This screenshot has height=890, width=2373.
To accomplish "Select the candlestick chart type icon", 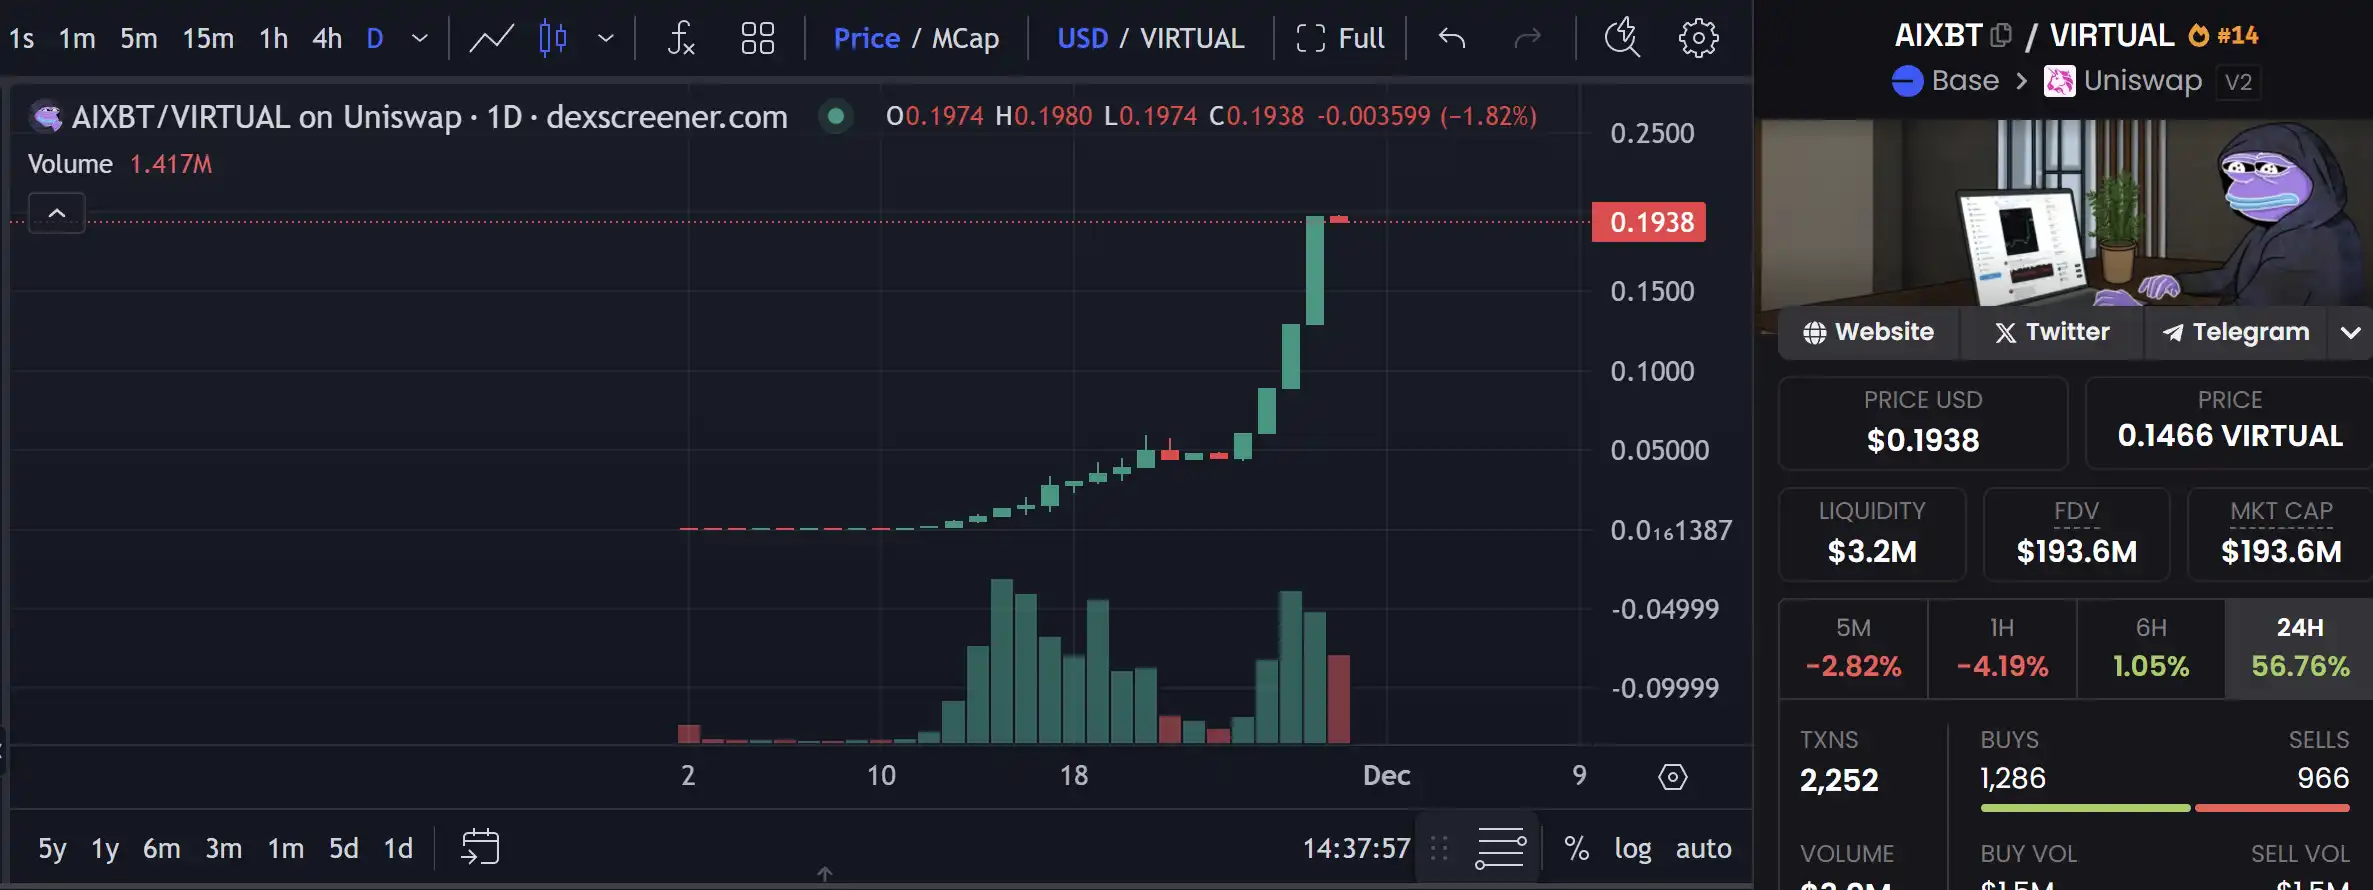I will [553, 39].
